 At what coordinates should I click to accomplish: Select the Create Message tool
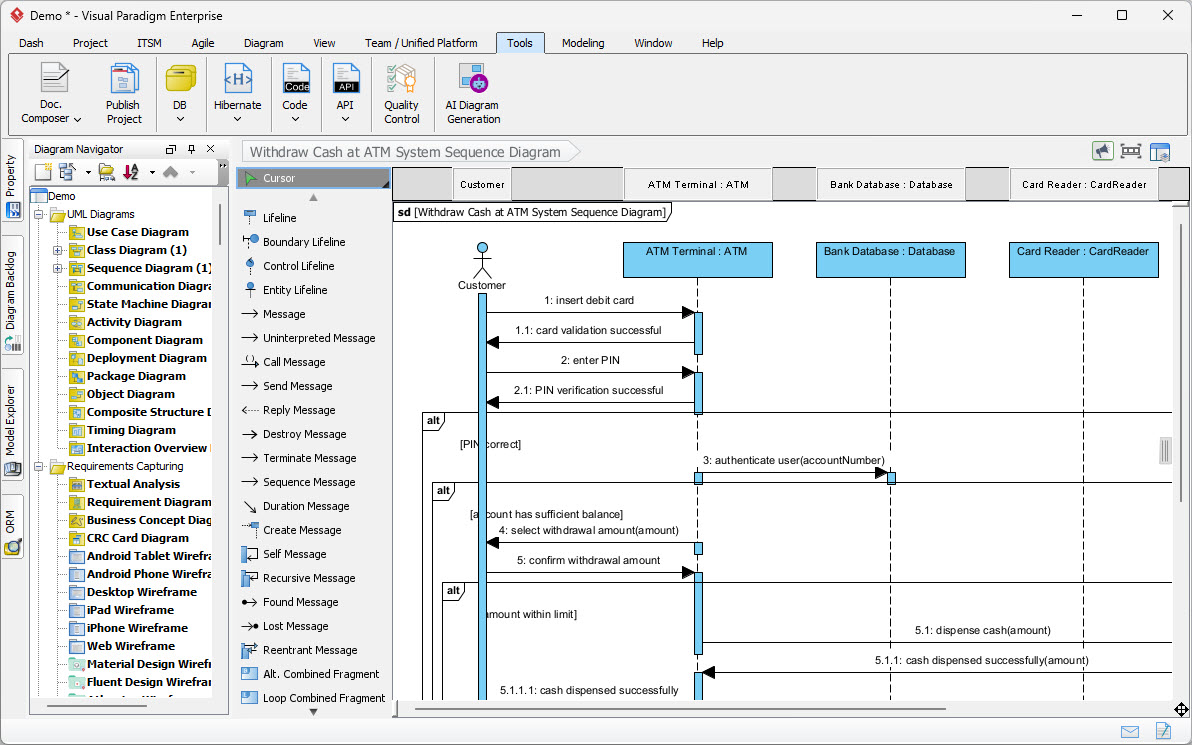tap(313, 530)
